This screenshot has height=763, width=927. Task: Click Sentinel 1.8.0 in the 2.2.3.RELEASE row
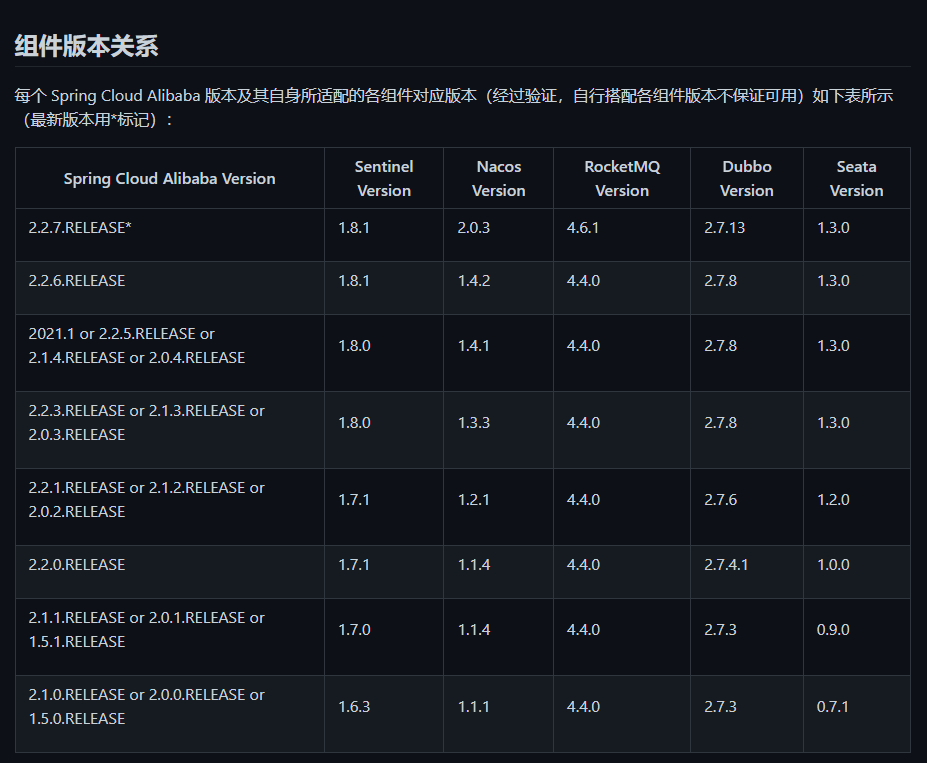tap(354, 423)
